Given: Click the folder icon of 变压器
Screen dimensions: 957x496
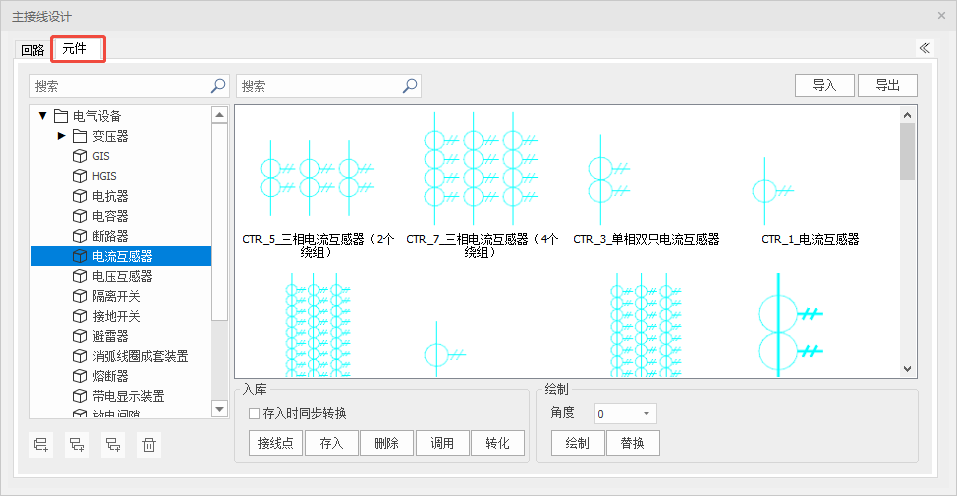Looking at the screenshot, I should click(x=80, y=136).
